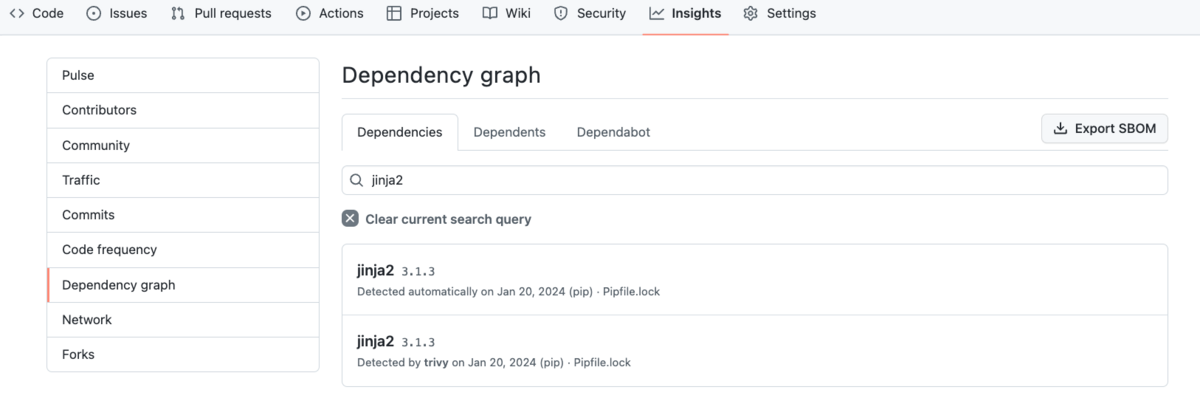The height and width of the screenshot is (401, 1200).
Task: Open the Projects tab
Action: point(423,14)
